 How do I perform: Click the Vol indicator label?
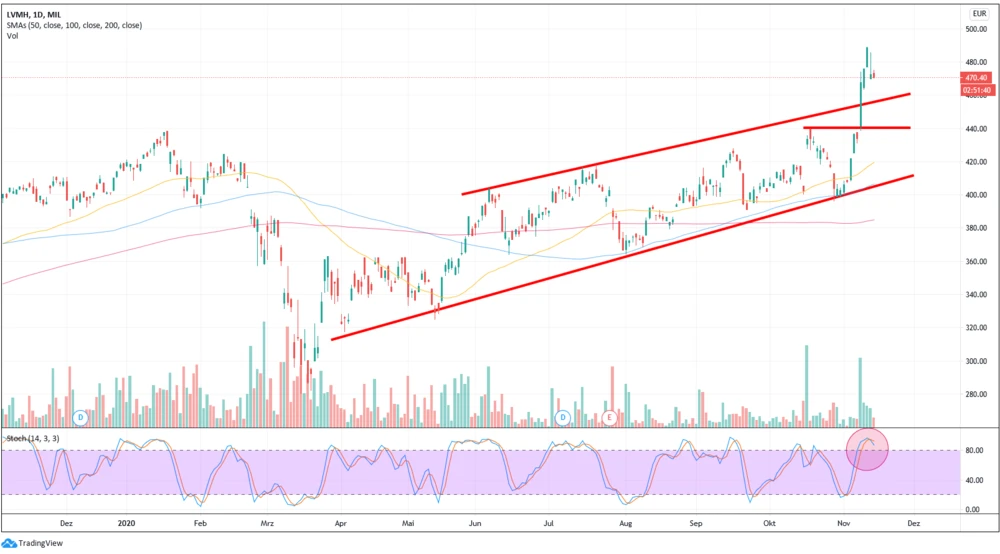[13, 36]
